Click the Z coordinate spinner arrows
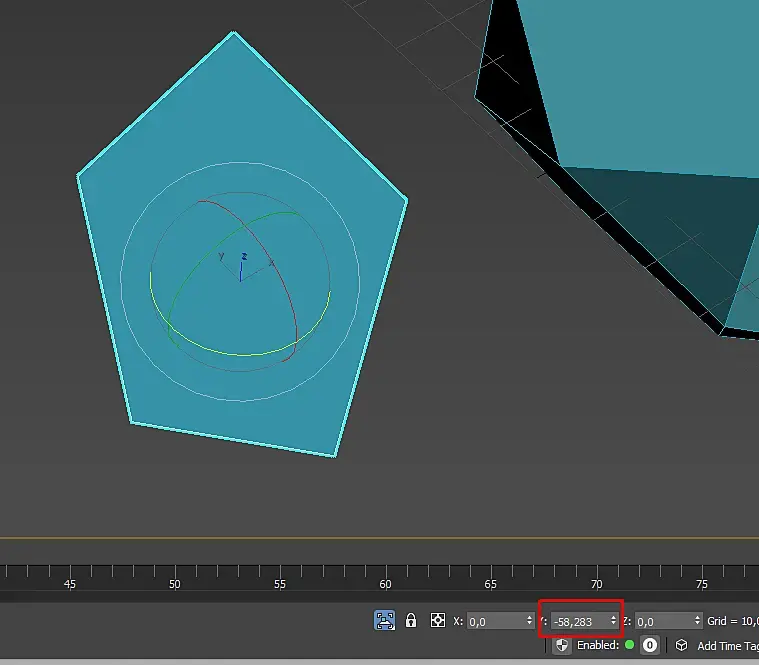This screenshot has width=759, height=665. click(697, 621)
